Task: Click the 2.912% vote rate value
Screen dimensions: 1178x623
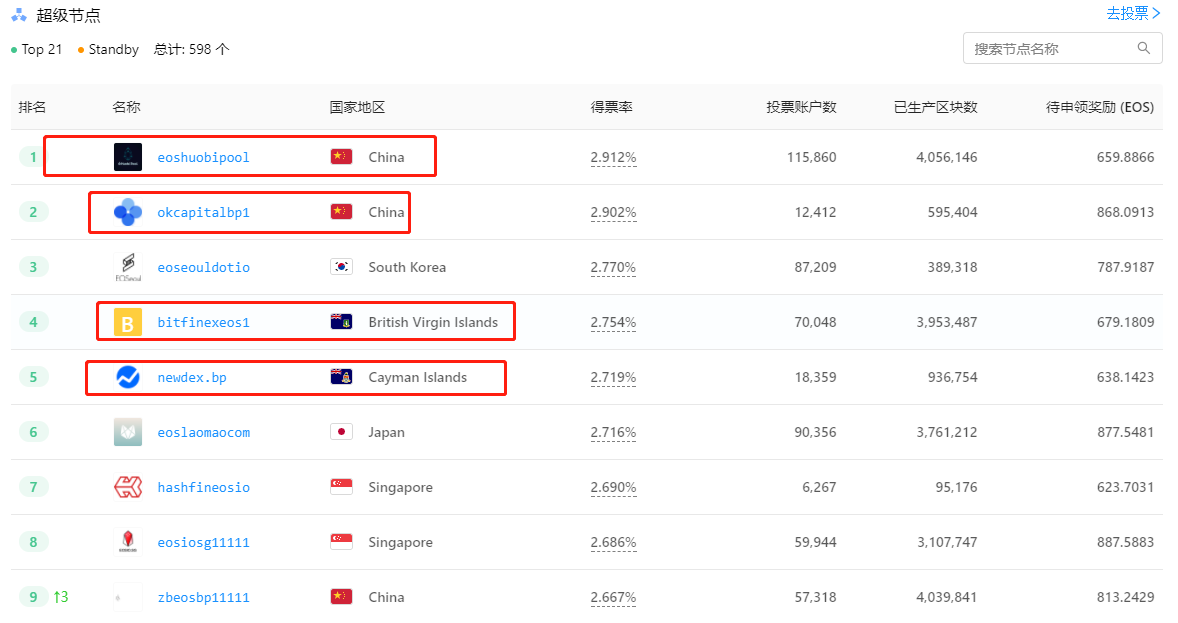Action: coord(613,157)
